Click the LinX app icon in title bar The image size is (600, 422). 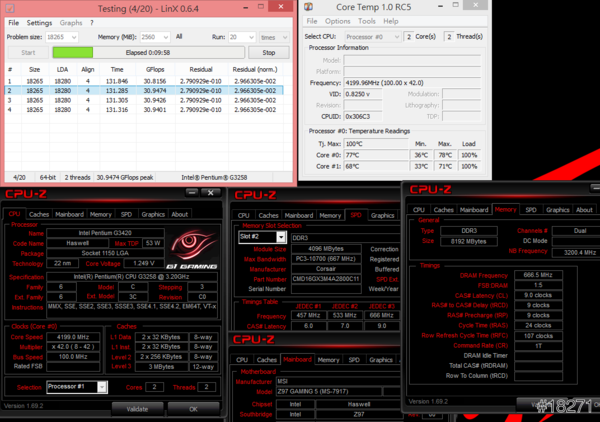[8, 7]
